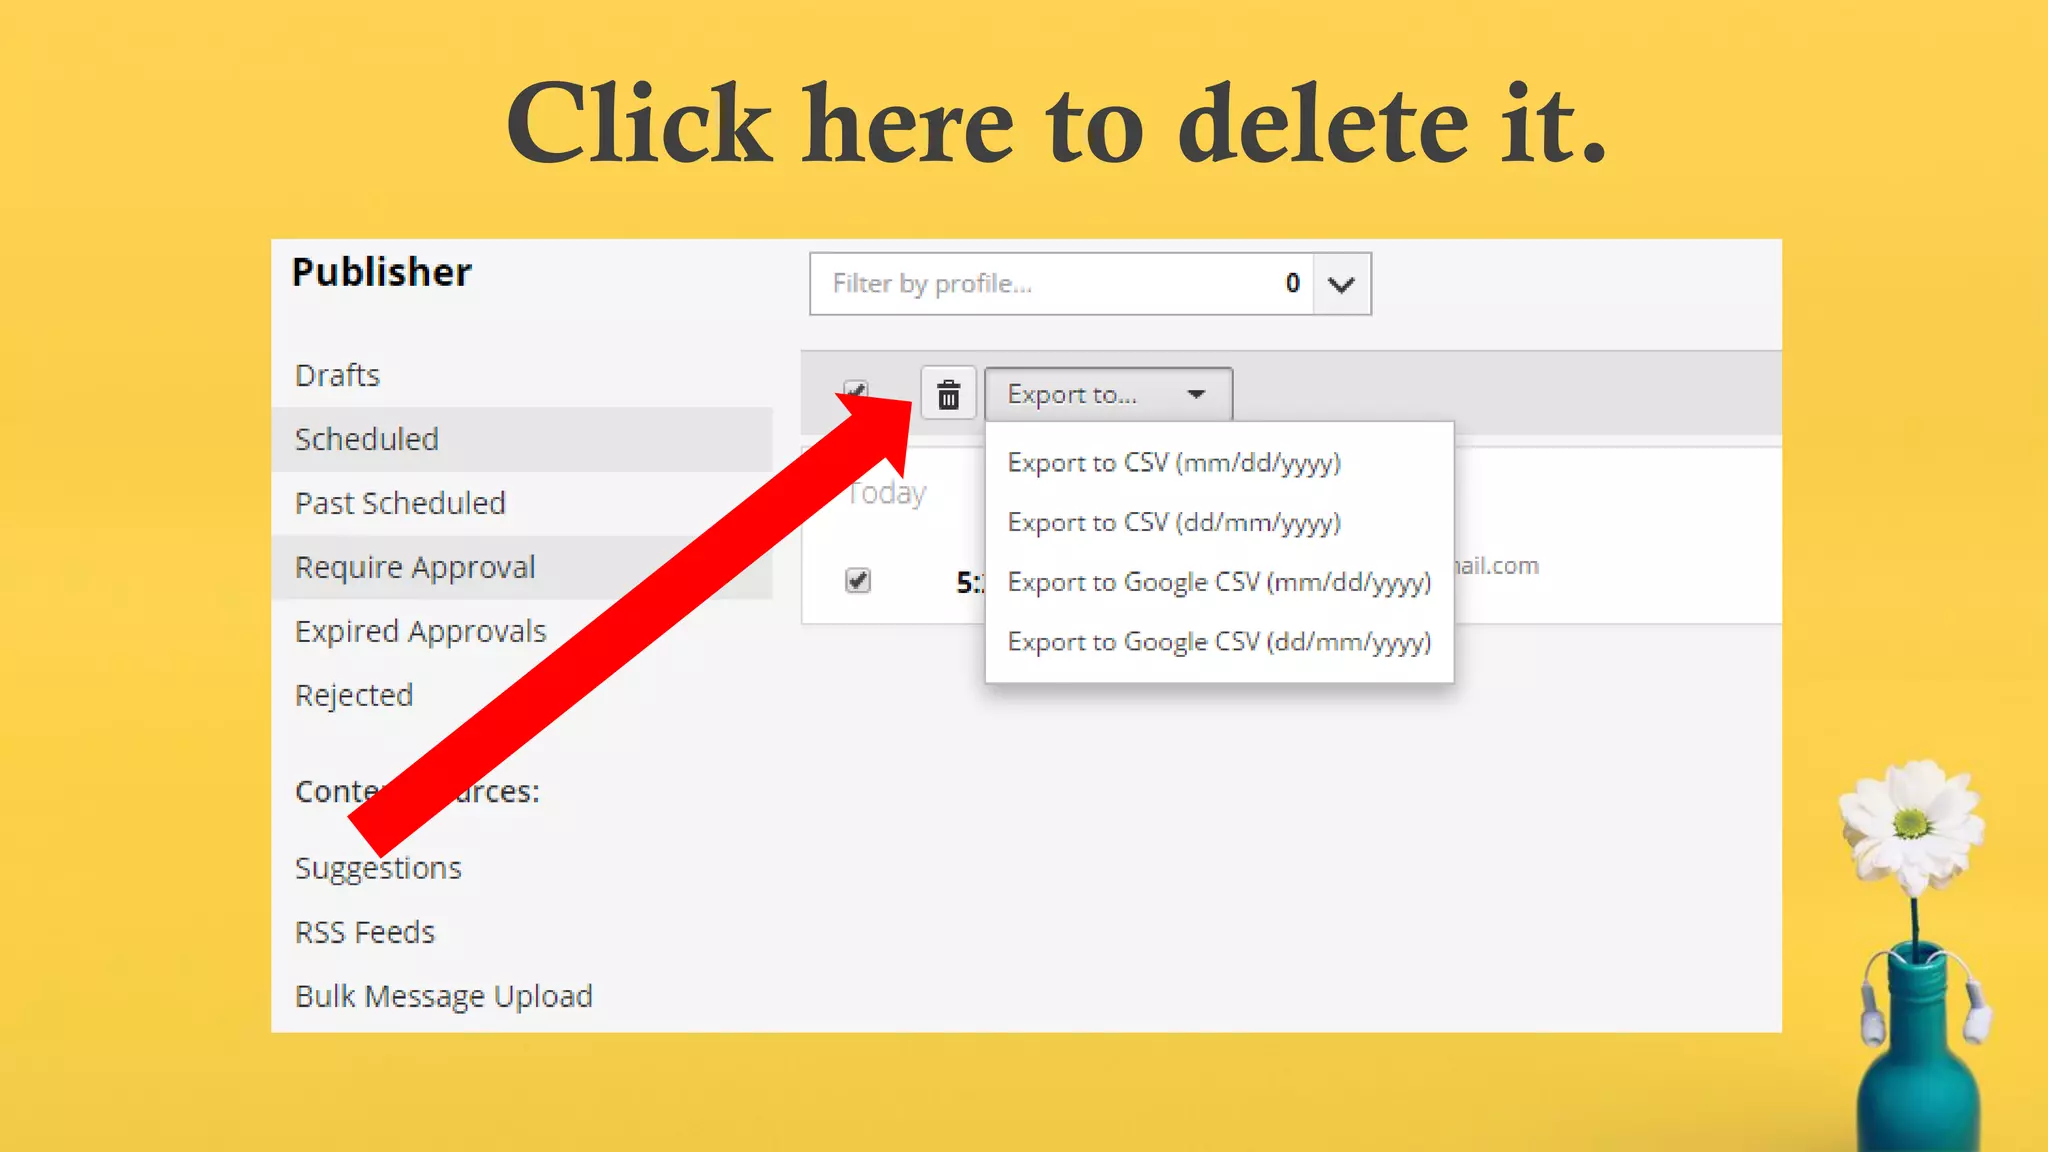Choose Export to CSV (mm/dd/yyyy)
This screenshot has width=2048, height=1152.
[x=1174, y=463]
